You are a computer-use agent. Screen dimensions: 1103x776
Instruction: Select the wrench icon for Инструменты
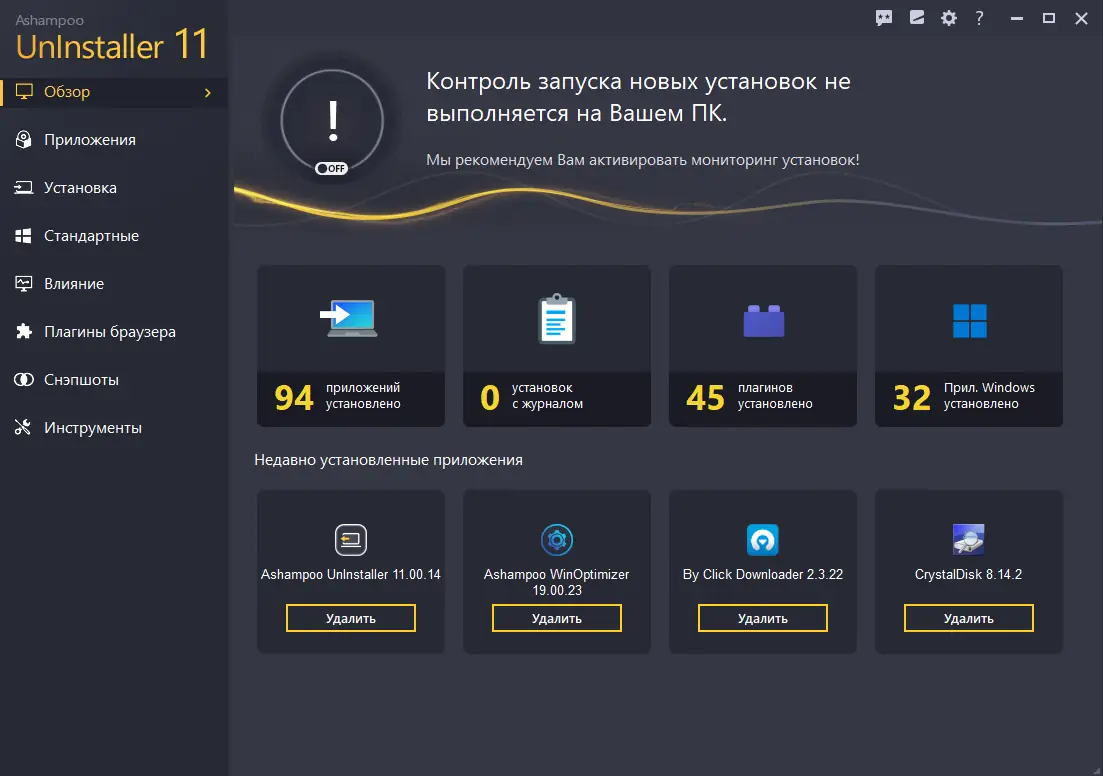(23, 427)
